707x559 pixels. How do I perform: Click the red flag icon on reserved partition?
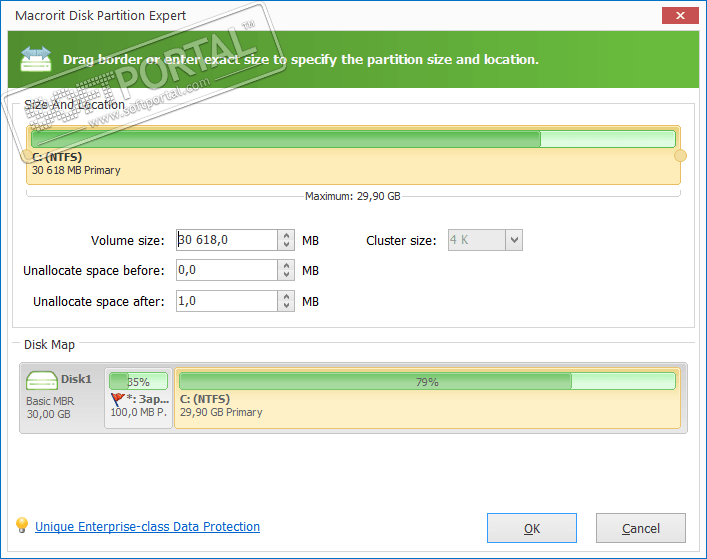(x=118, y=399)
